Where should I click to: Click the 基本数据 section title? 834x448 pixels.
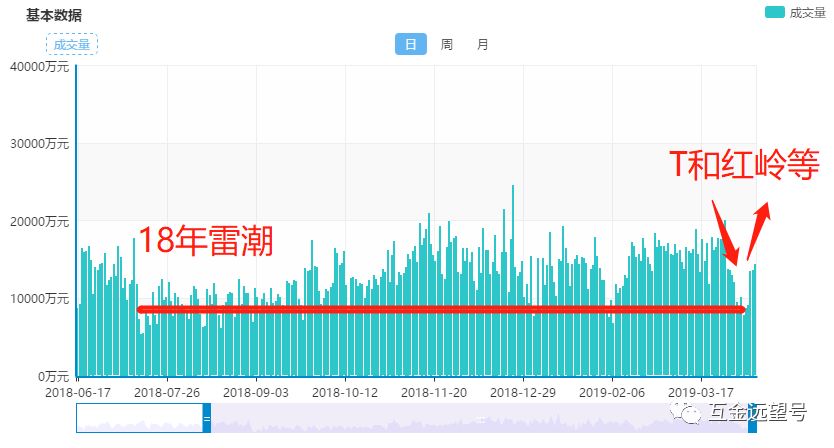[54, 15]
